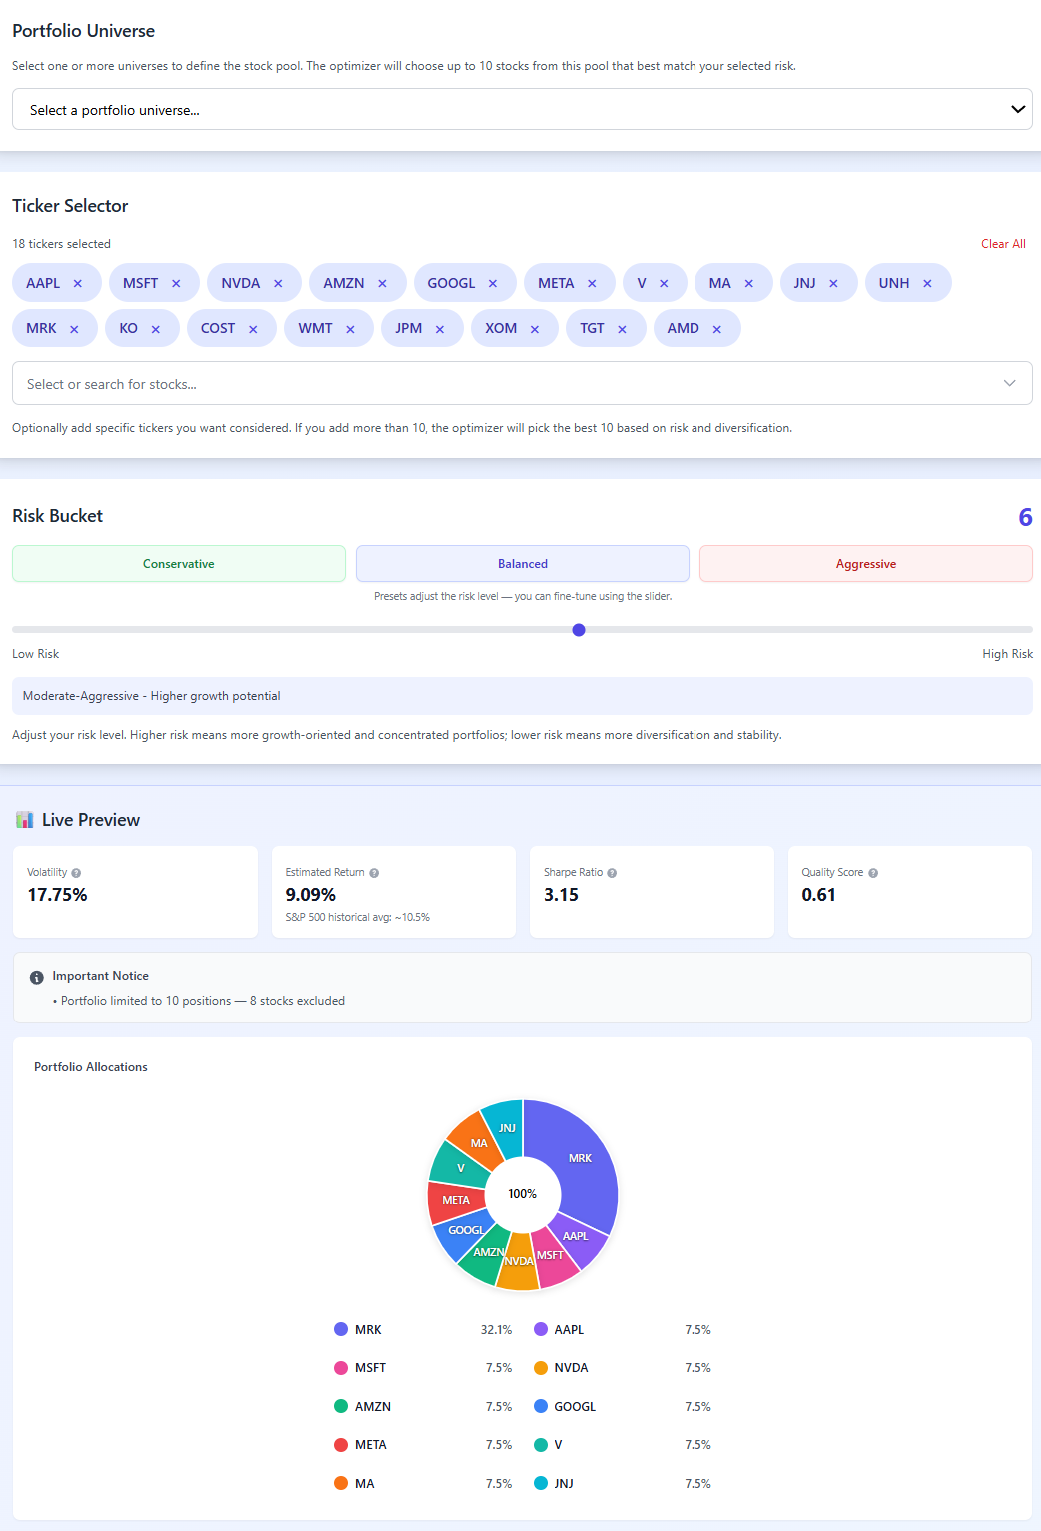
Task: Click the Estimated Return help icon
Action: [x=373, y=872]
